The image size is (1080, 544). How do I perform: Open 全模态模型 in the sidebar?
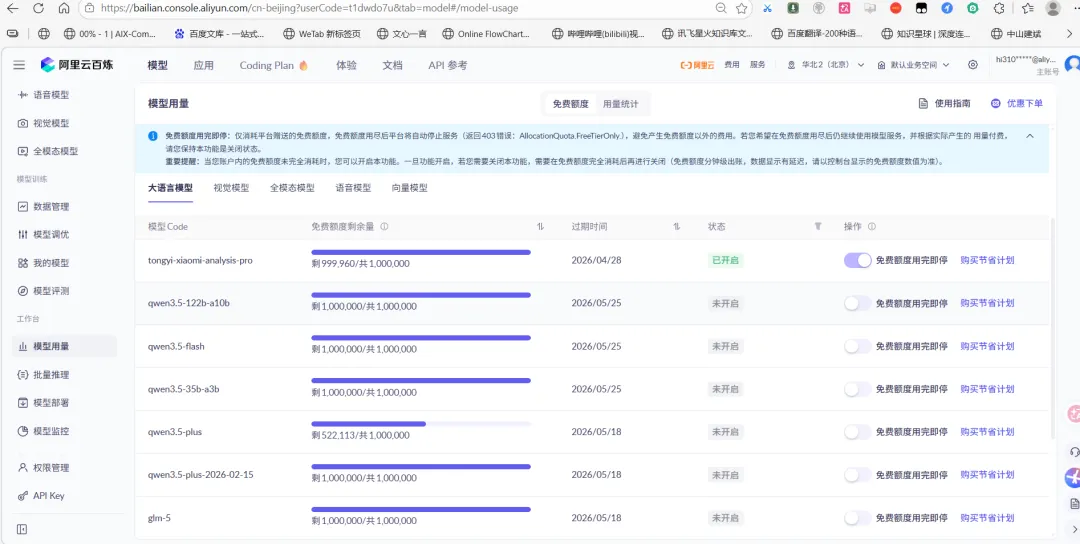tap(48, 151)
